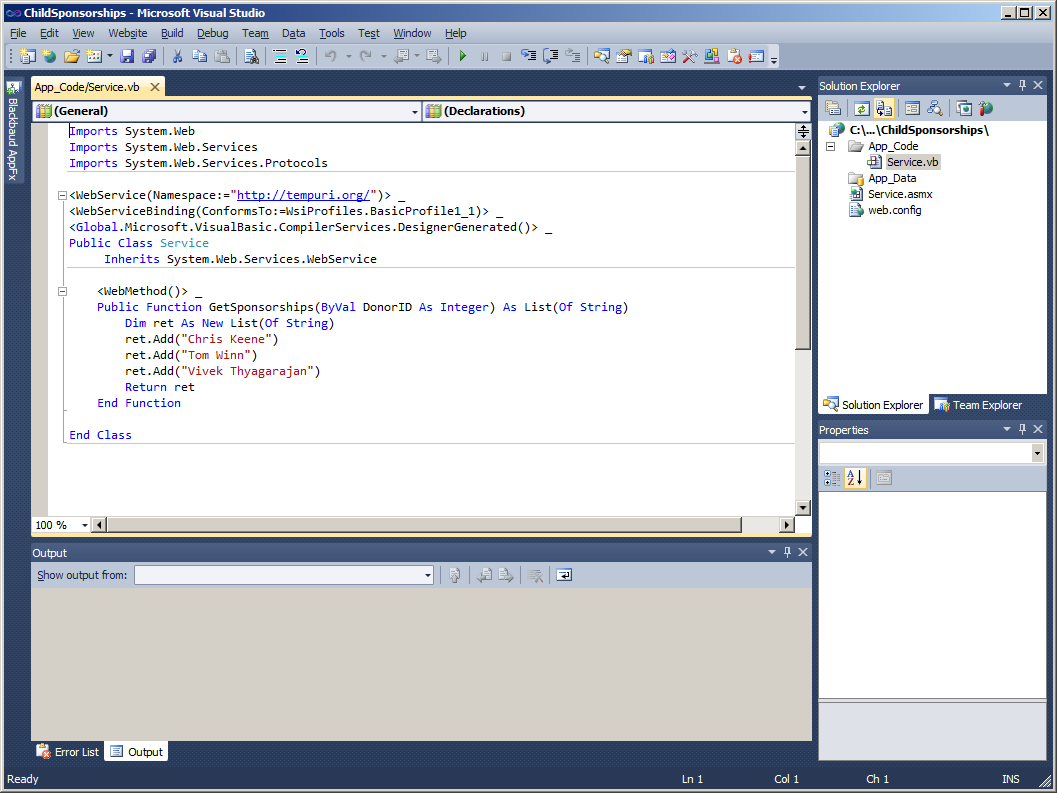
Task: Open the File menu
Action: [x=18, y=33]
